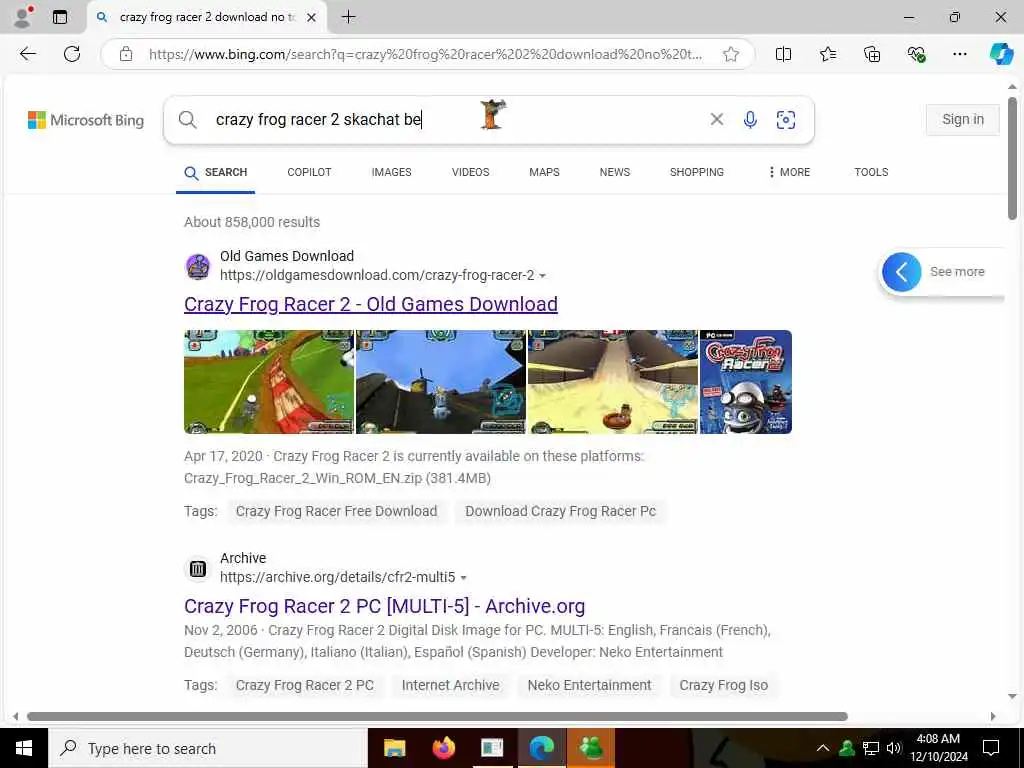View the blue sky gameplay screenshot
Screen dimensions: 1024x768
(440, 382)
